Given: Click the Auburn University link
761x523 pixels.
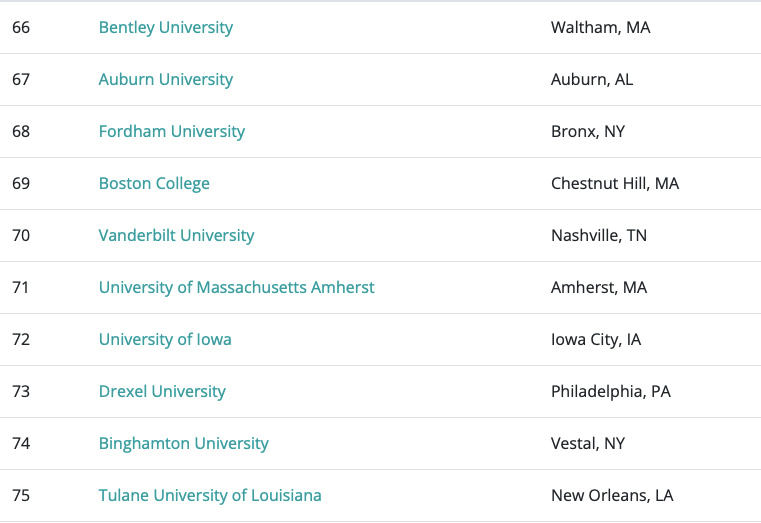Looking at the screenshot, I should (165, 80).
